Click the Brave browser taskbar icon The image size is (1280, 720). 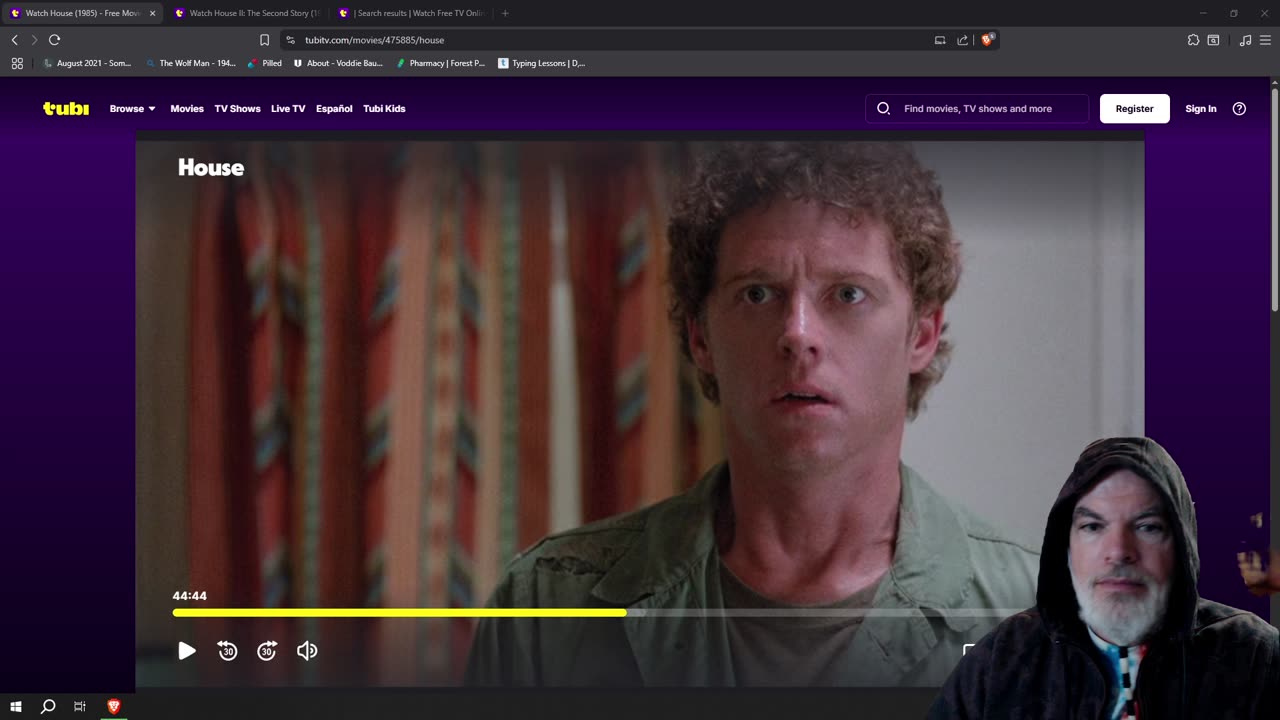point(113,706)
